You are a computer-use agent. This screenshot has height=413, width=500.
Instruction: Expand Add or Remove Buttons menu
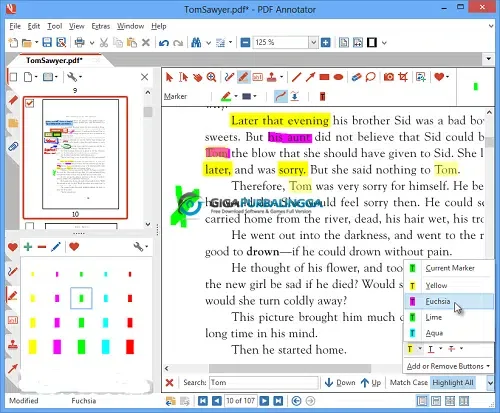[x=448, y=366]
